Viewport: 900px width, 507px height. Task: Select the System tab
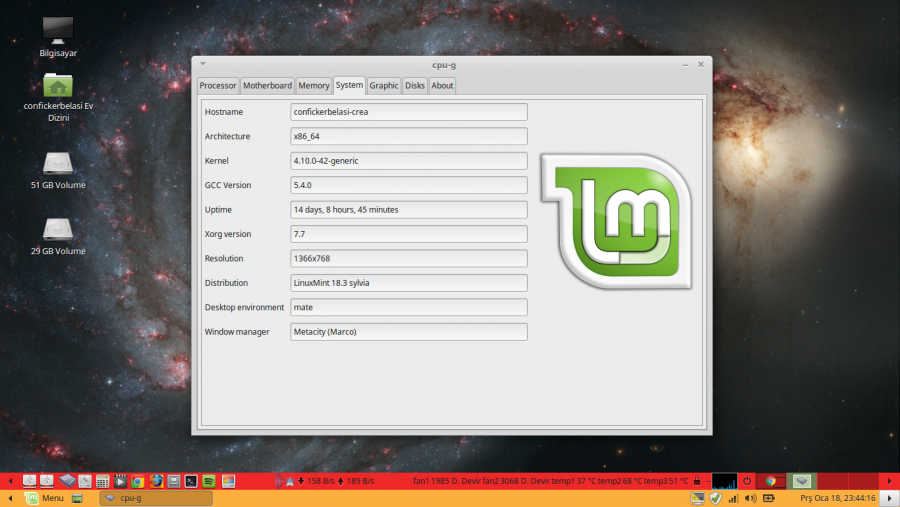(349, 85)
